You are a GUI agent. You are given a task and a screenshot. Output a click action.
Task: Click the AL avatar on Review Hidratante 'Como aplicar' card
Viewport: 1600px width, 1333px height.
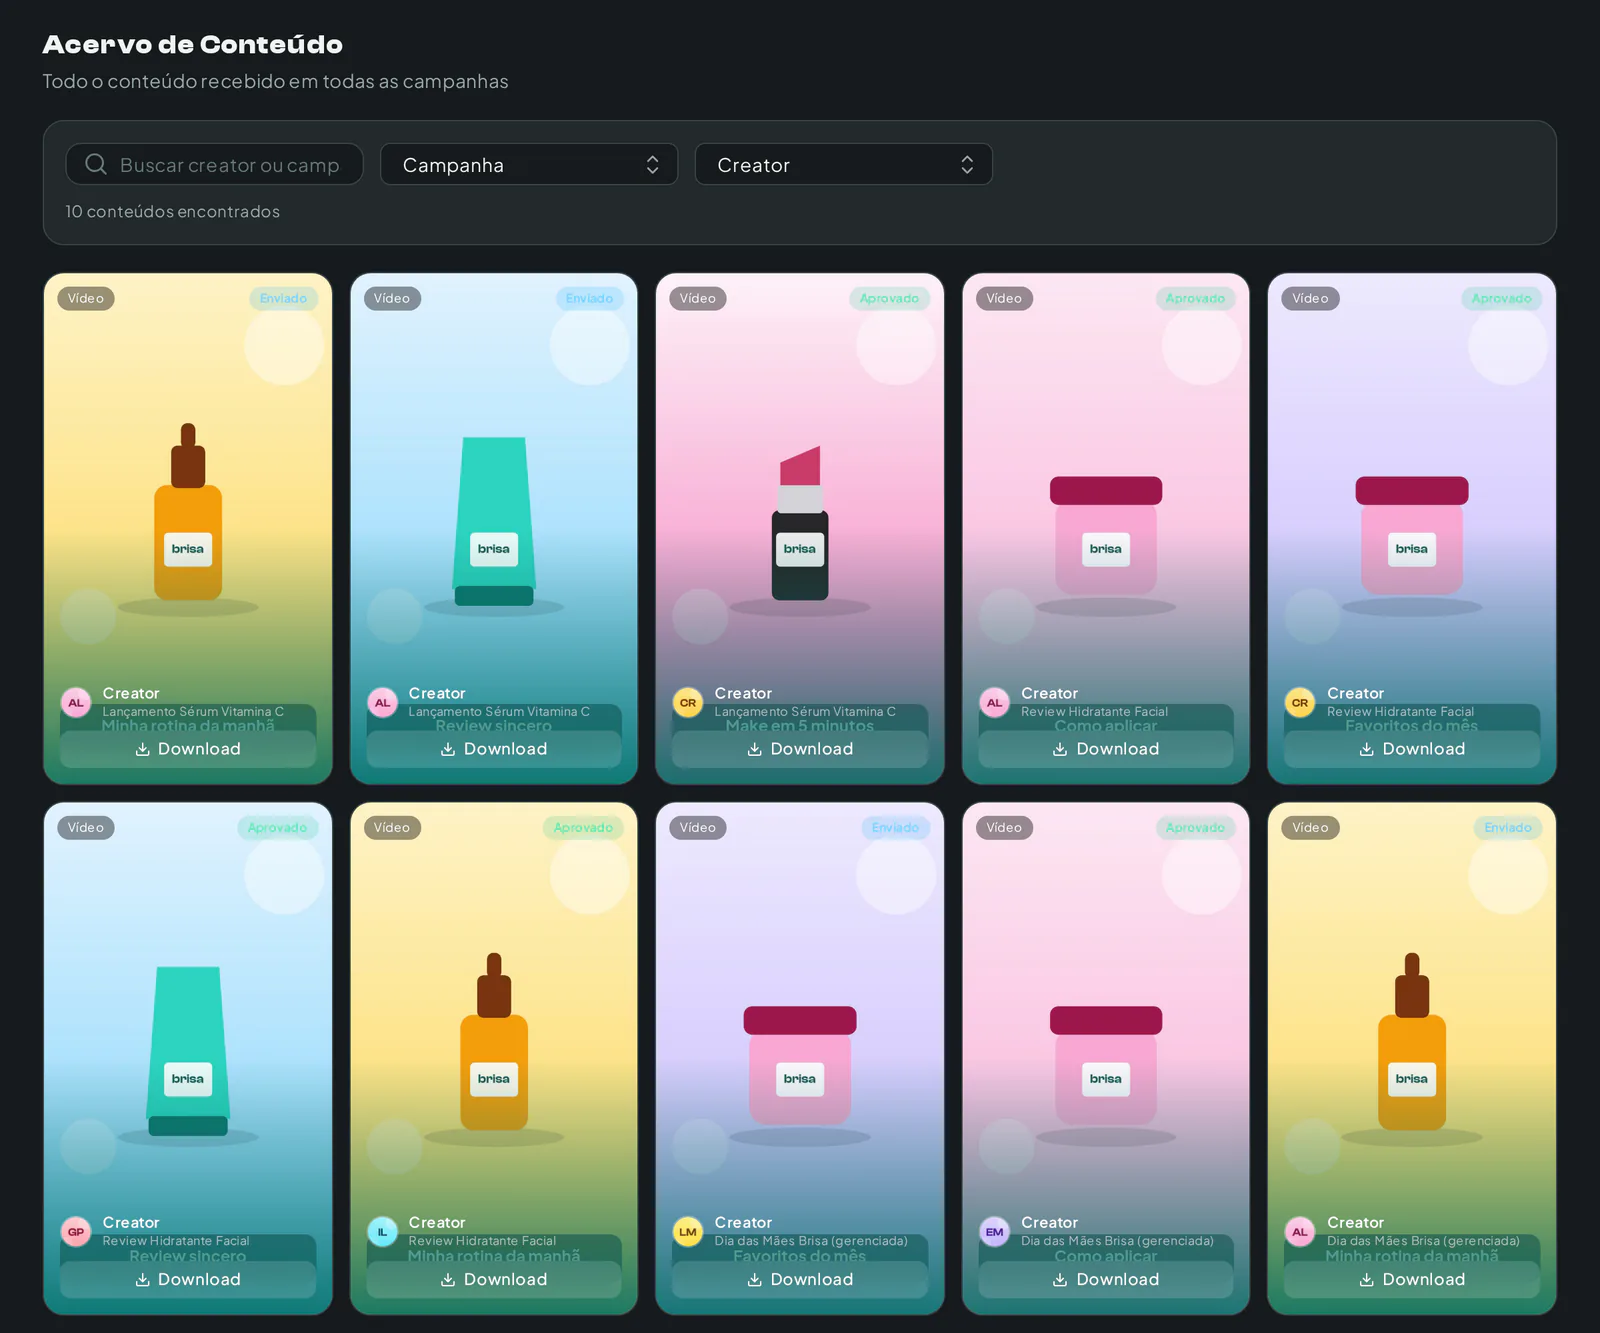(994, 702)
